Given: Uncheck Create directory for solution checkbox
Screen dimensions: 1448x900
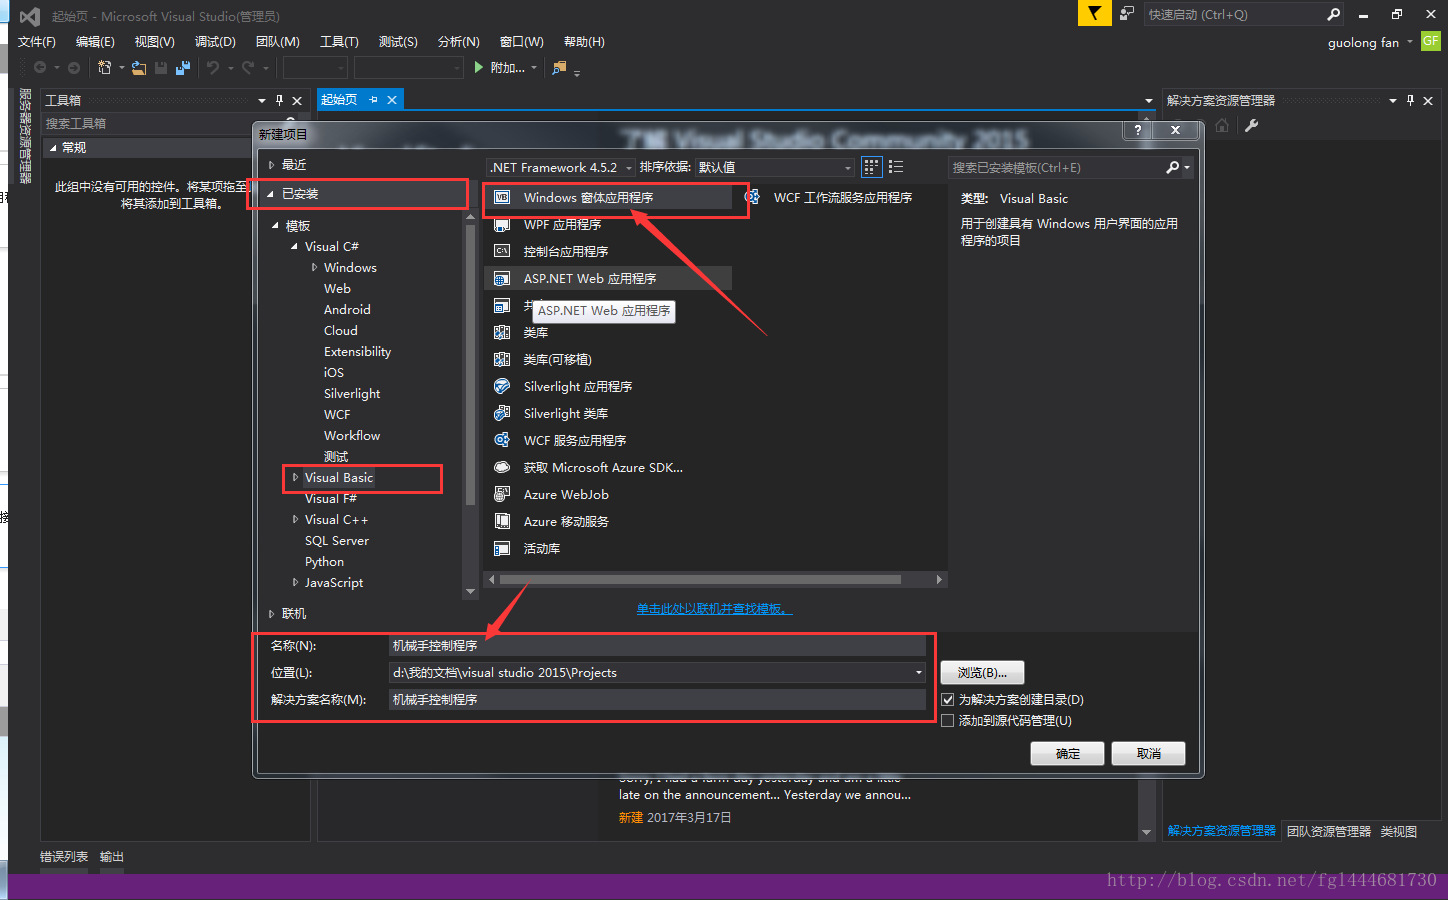Looking at the screenshot, I should tap(948, 700).
